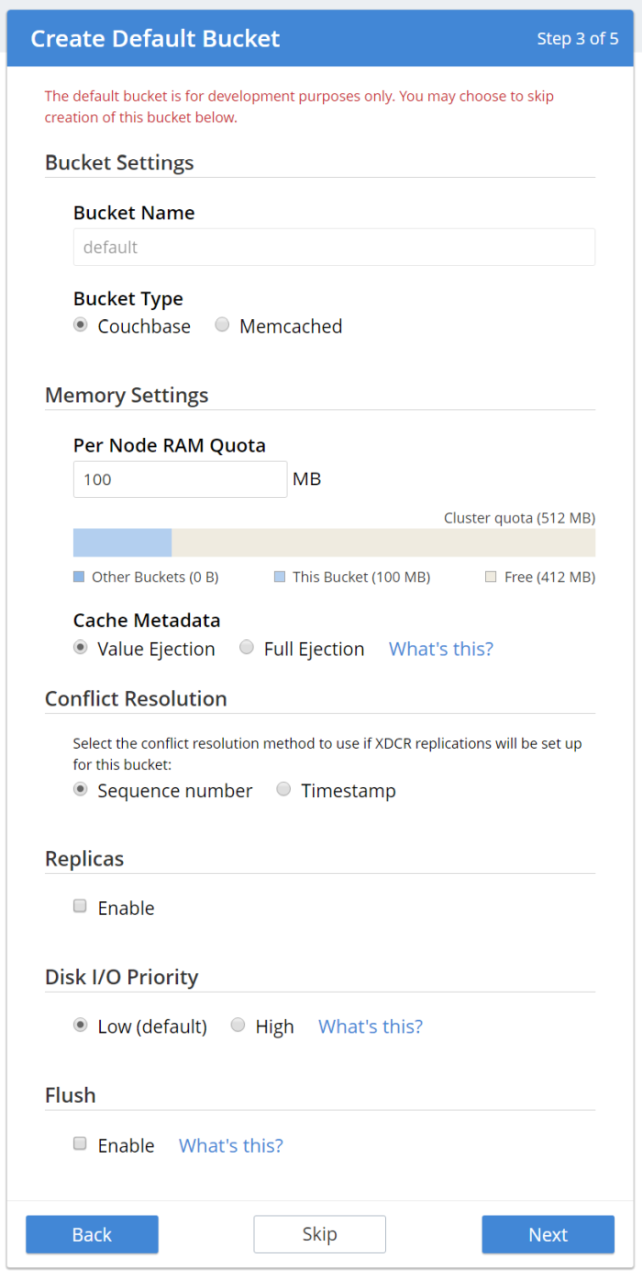Enable replicas for the bucket
Image resolution: width=642 pixels, height=1280 pixels.
79,905
